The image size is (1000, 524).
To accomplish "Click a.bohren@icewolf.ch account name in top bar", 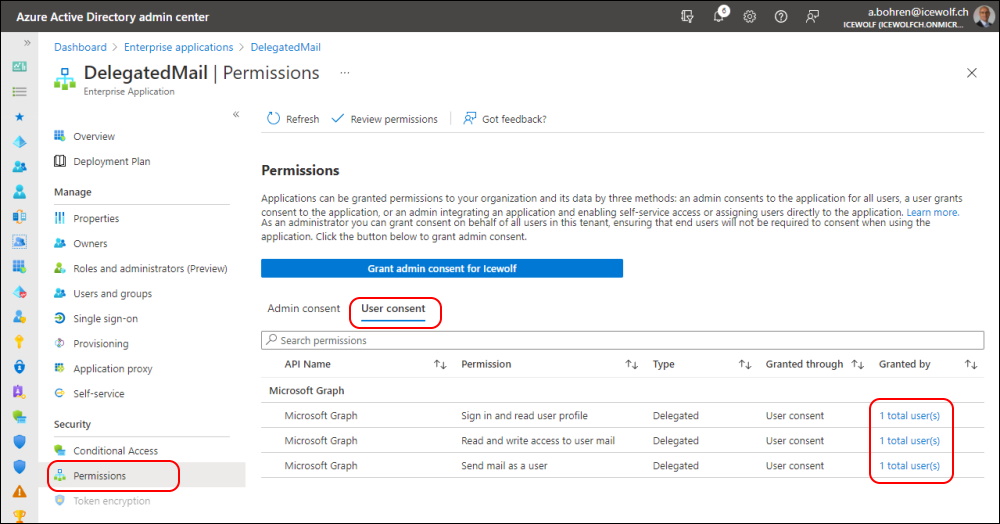I will coord(918,11).
